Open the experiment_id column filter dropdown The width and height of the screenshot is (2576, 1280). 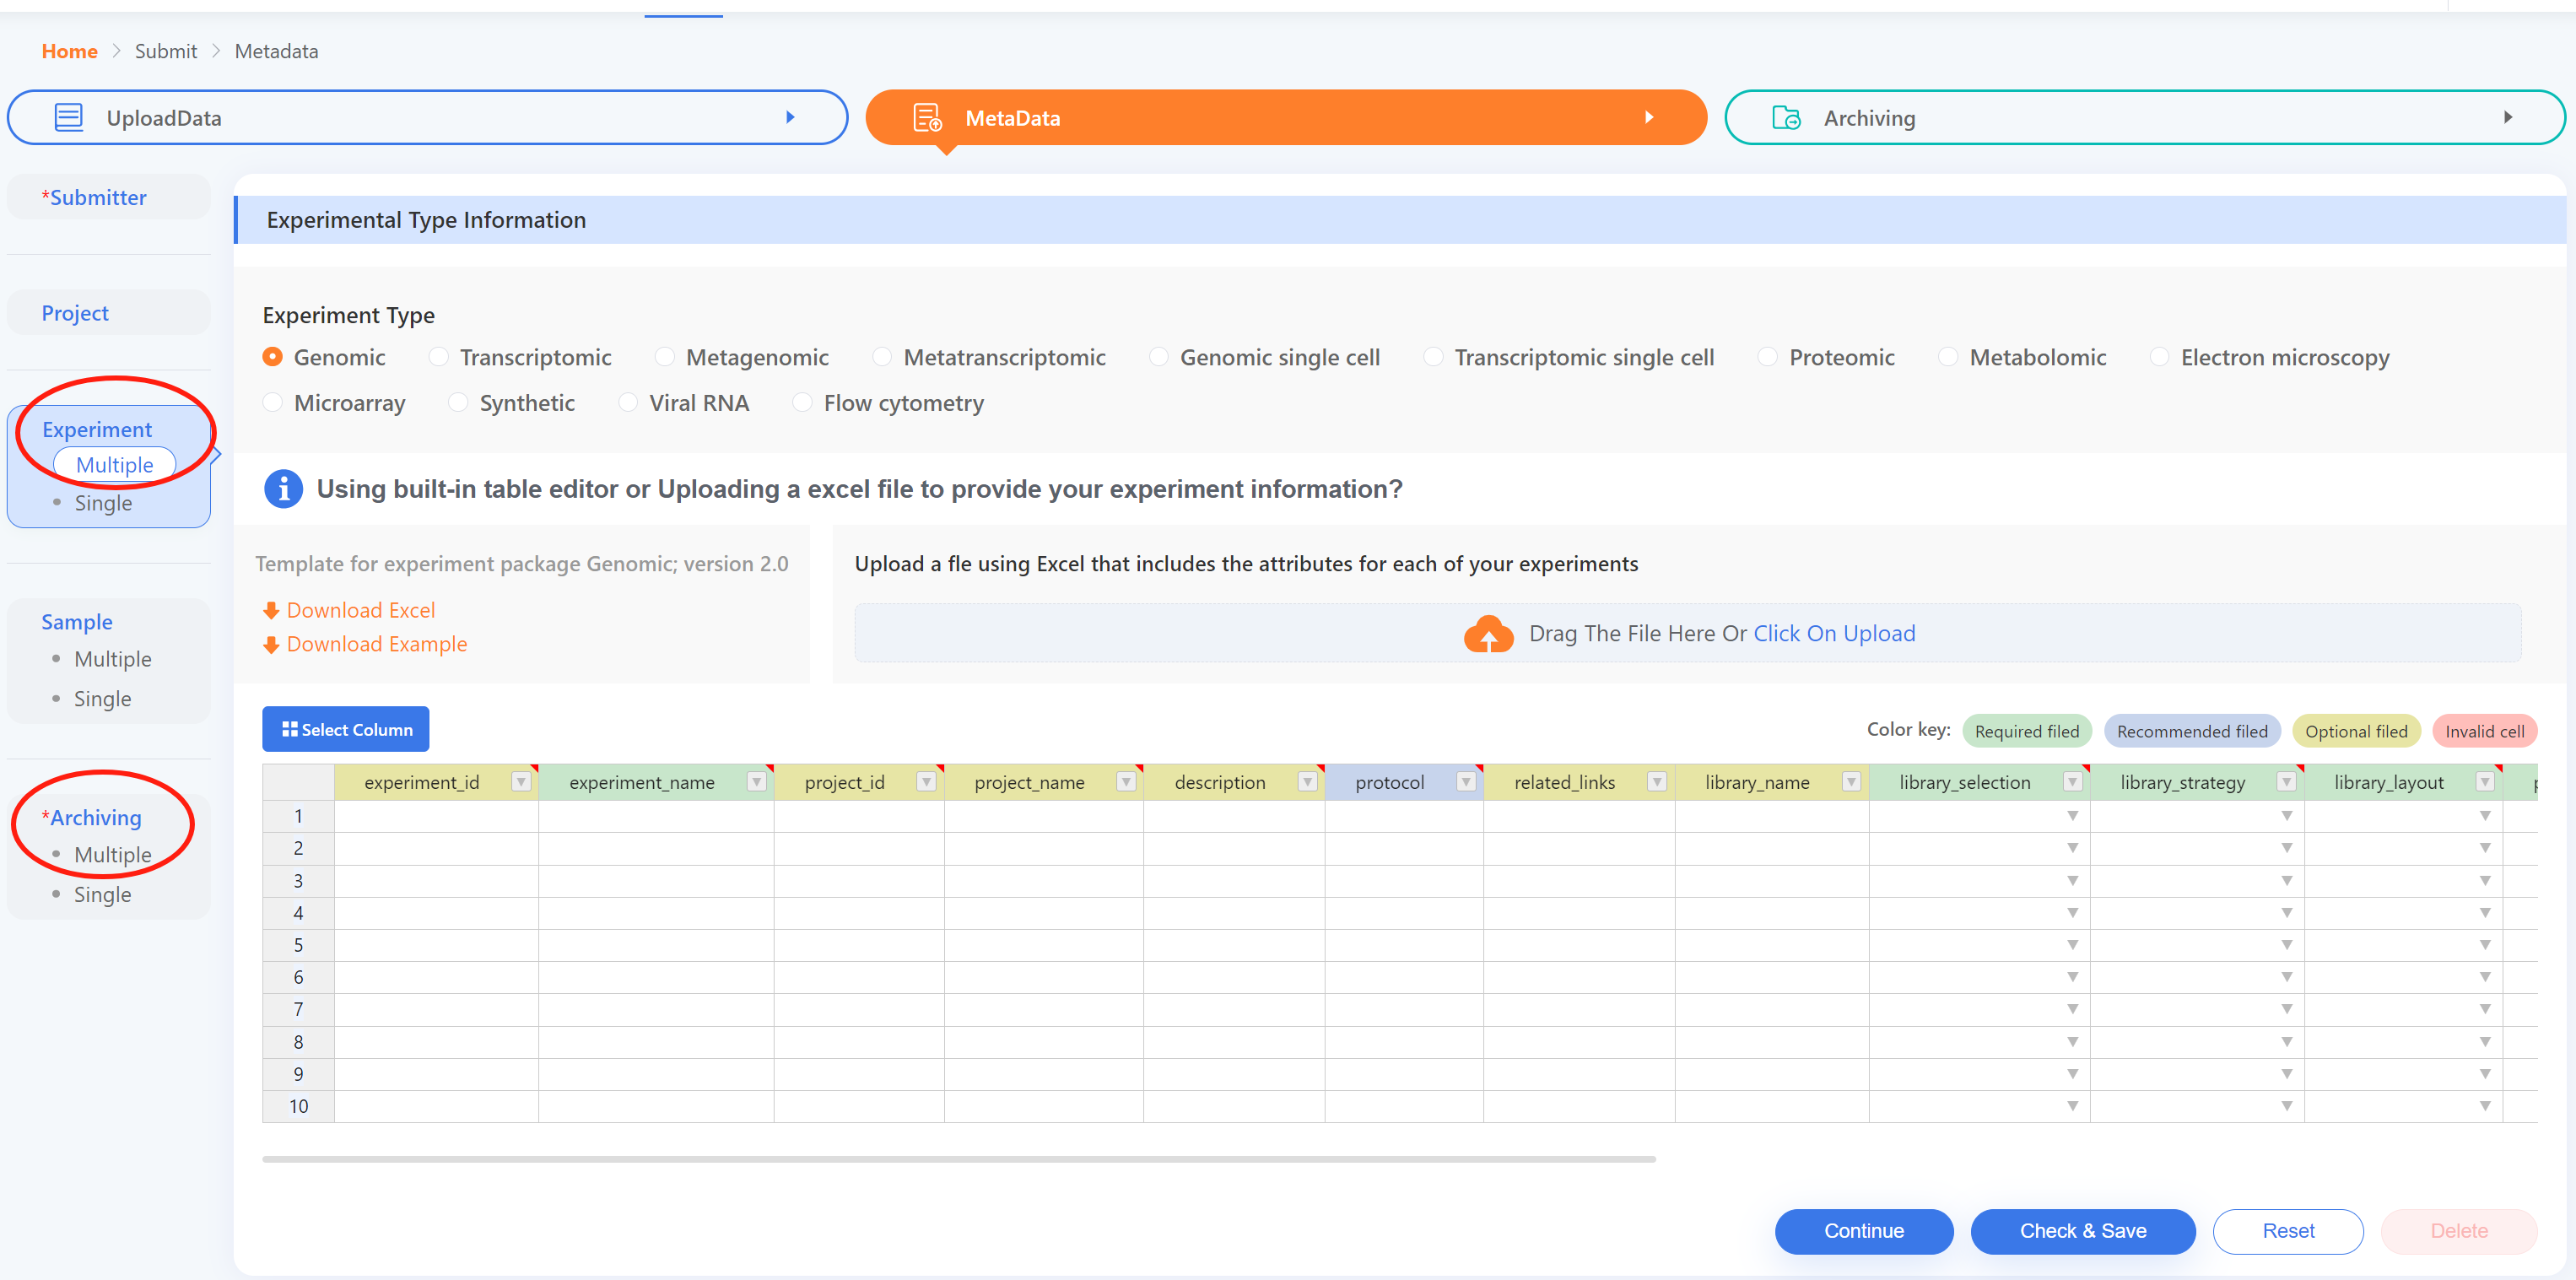(x=520, y=782)
